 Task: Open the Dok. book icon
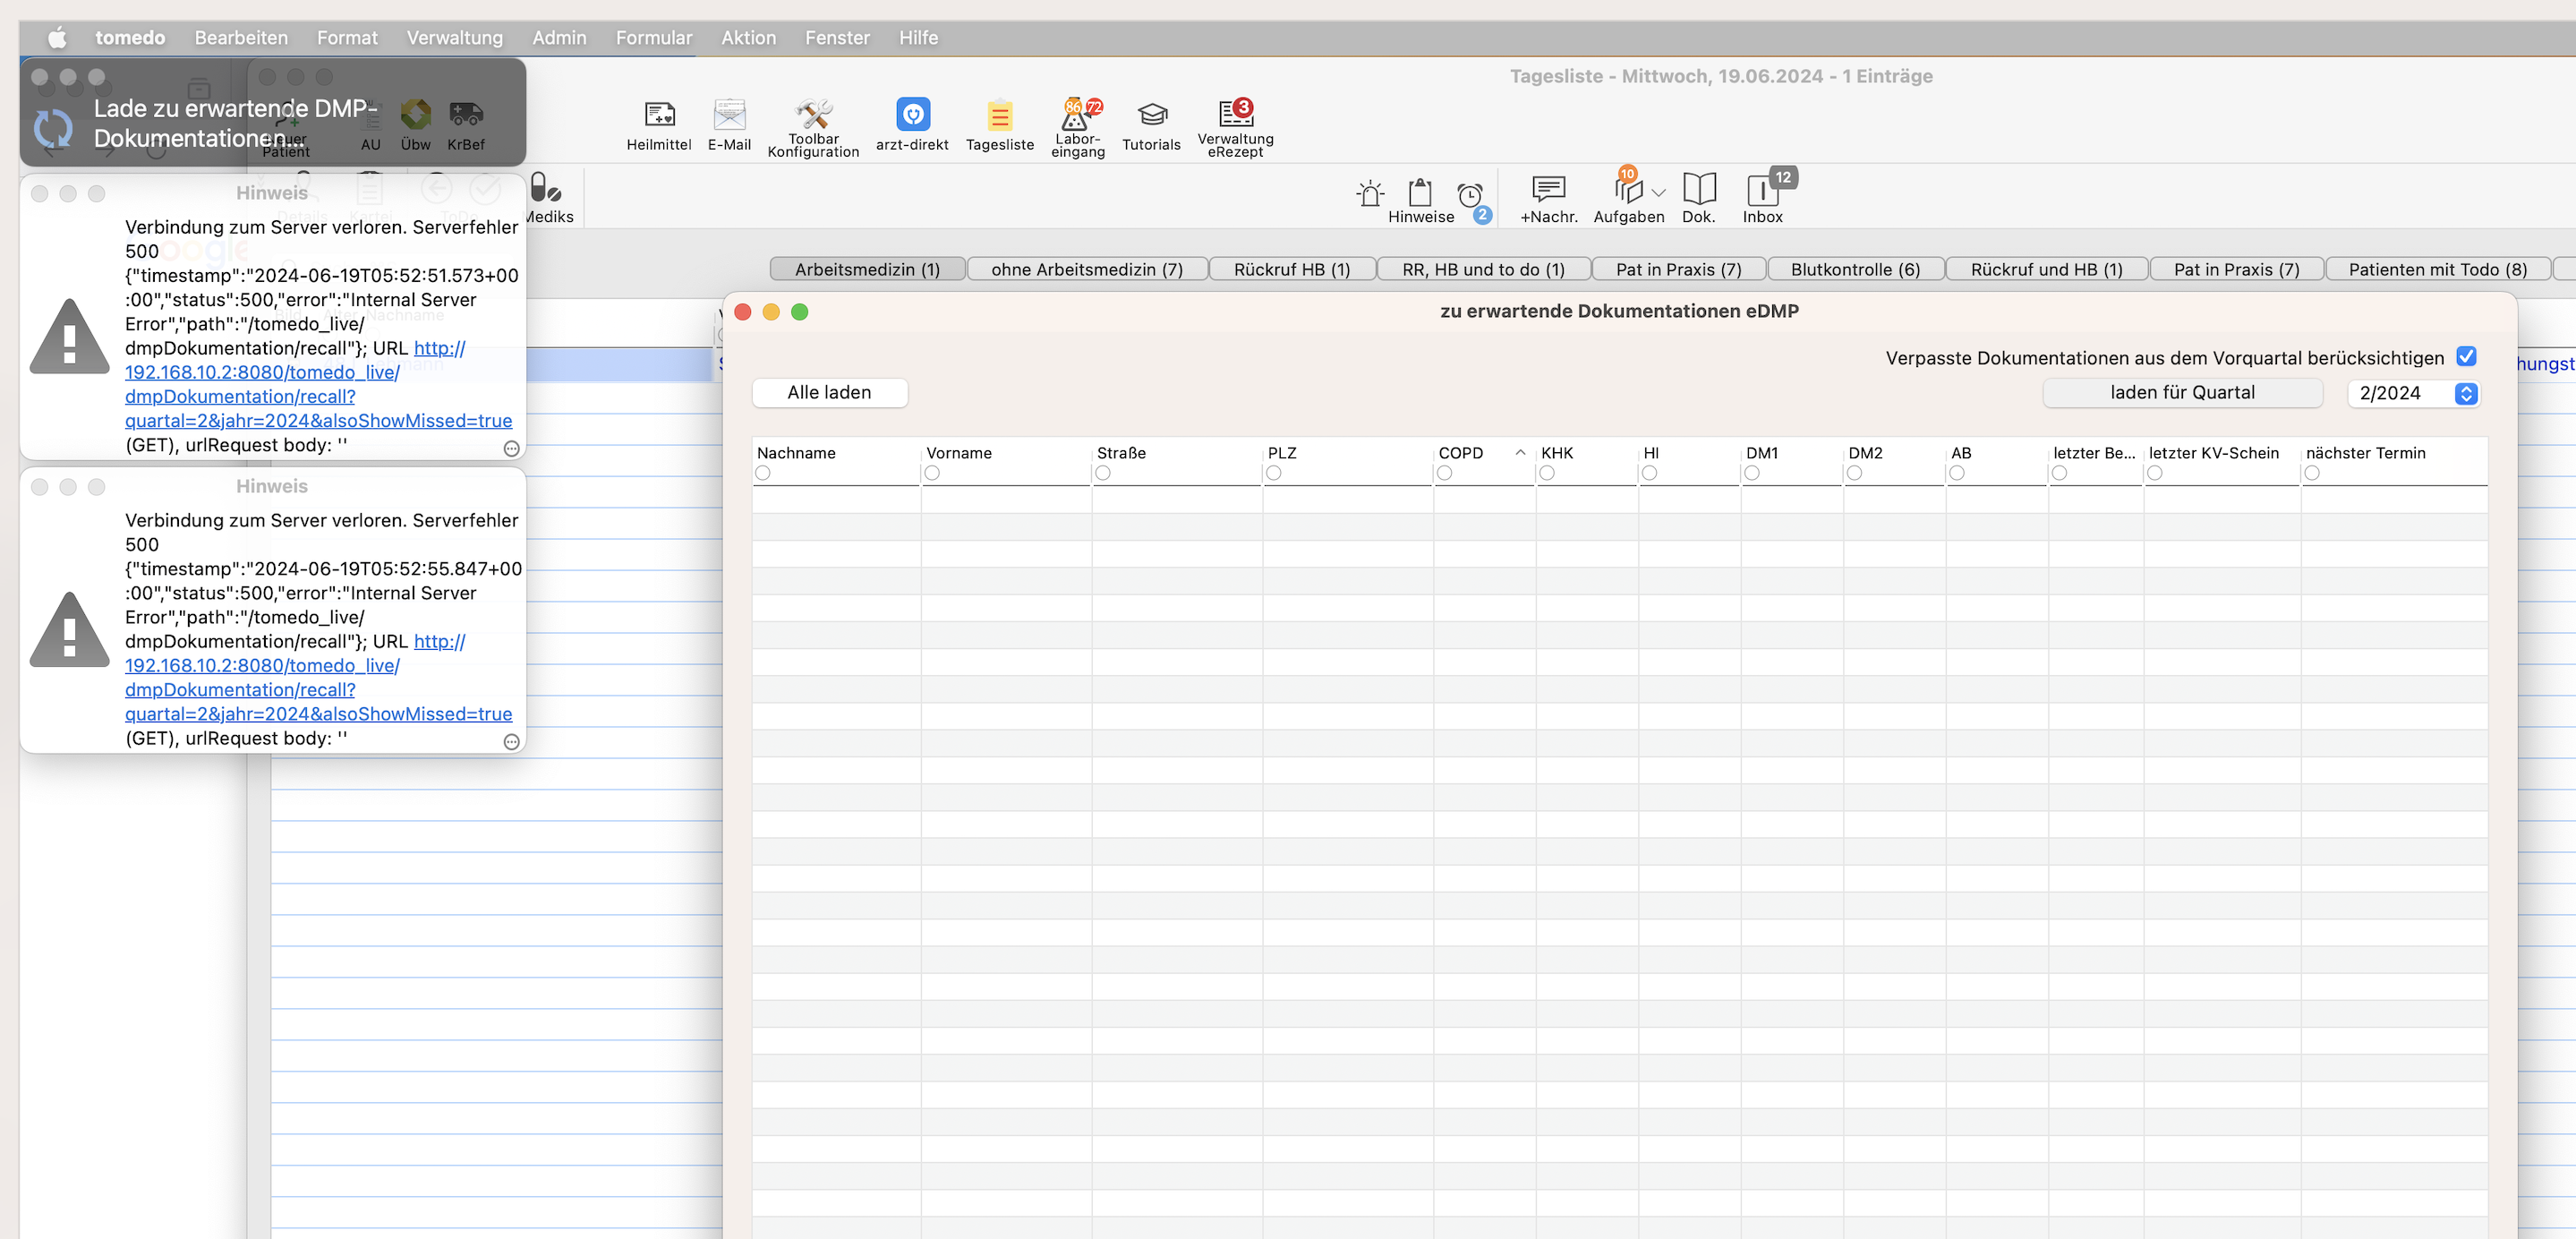coord(1698,198)
